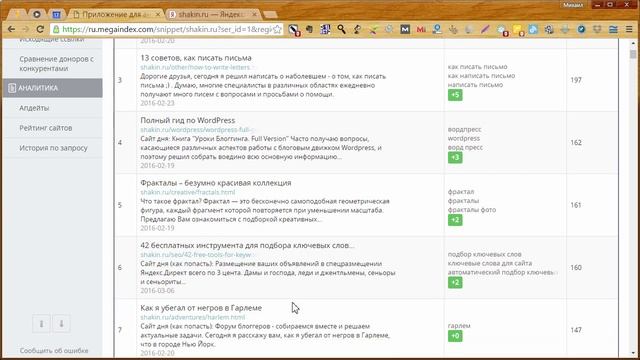Click keyword вордпресс
The height and width of the screenshot is (360, 640).
click(464, 129)
